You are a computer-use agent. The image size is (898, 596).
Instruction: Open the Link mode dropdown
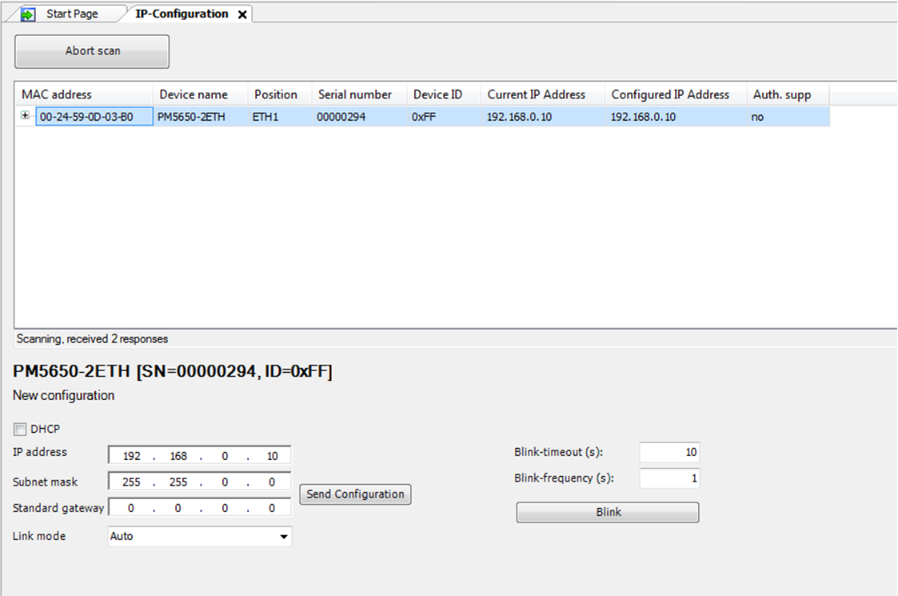[x=199, y=536]
